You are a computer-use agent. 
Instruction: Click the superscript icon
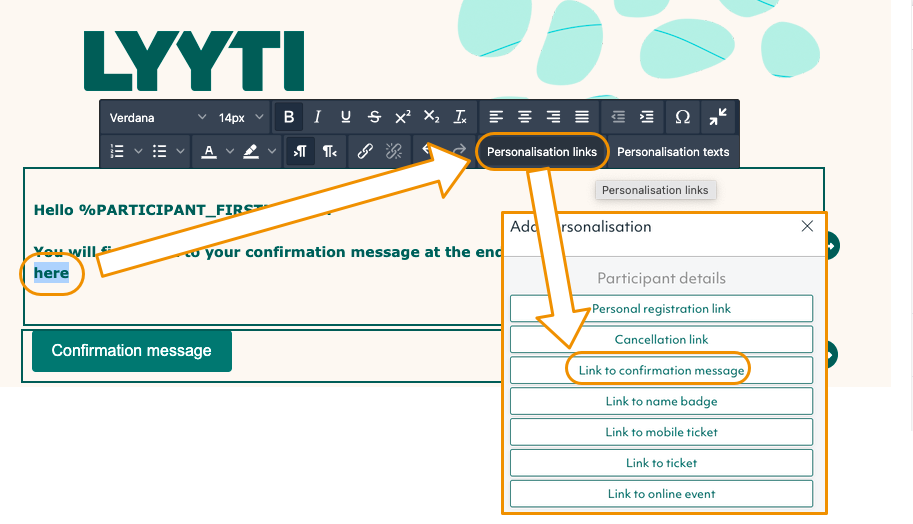402,117
